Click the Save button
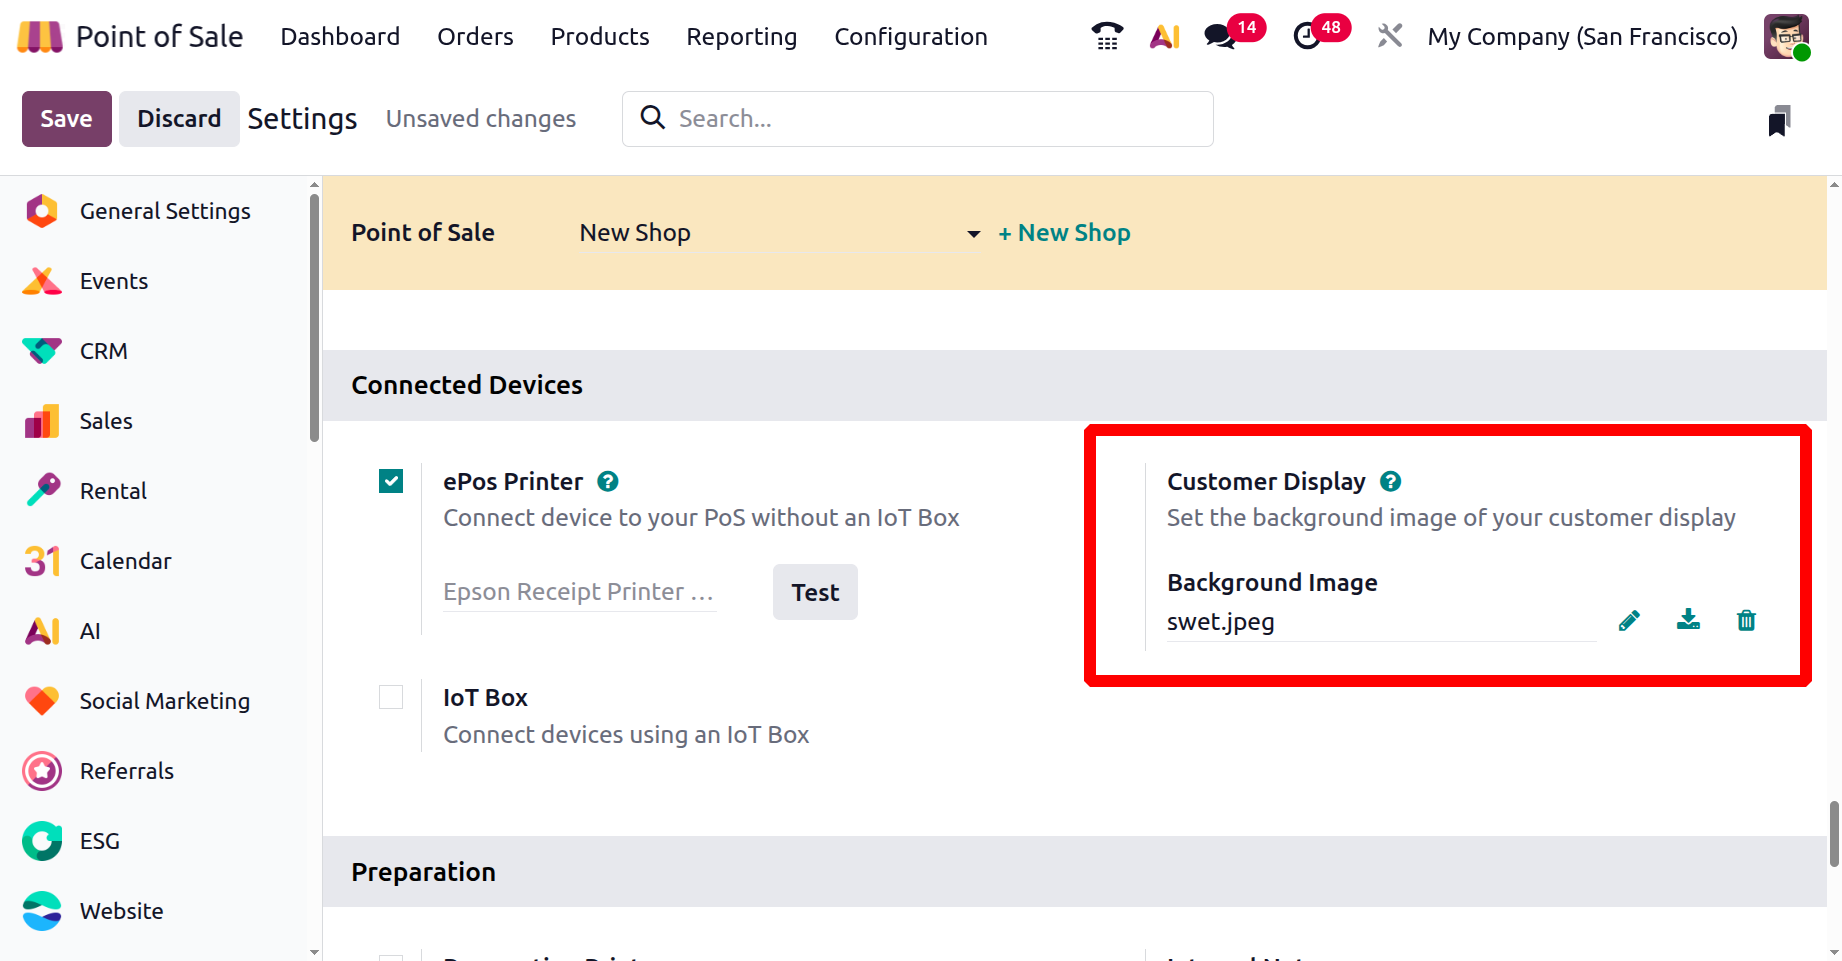 pos(66,119)
